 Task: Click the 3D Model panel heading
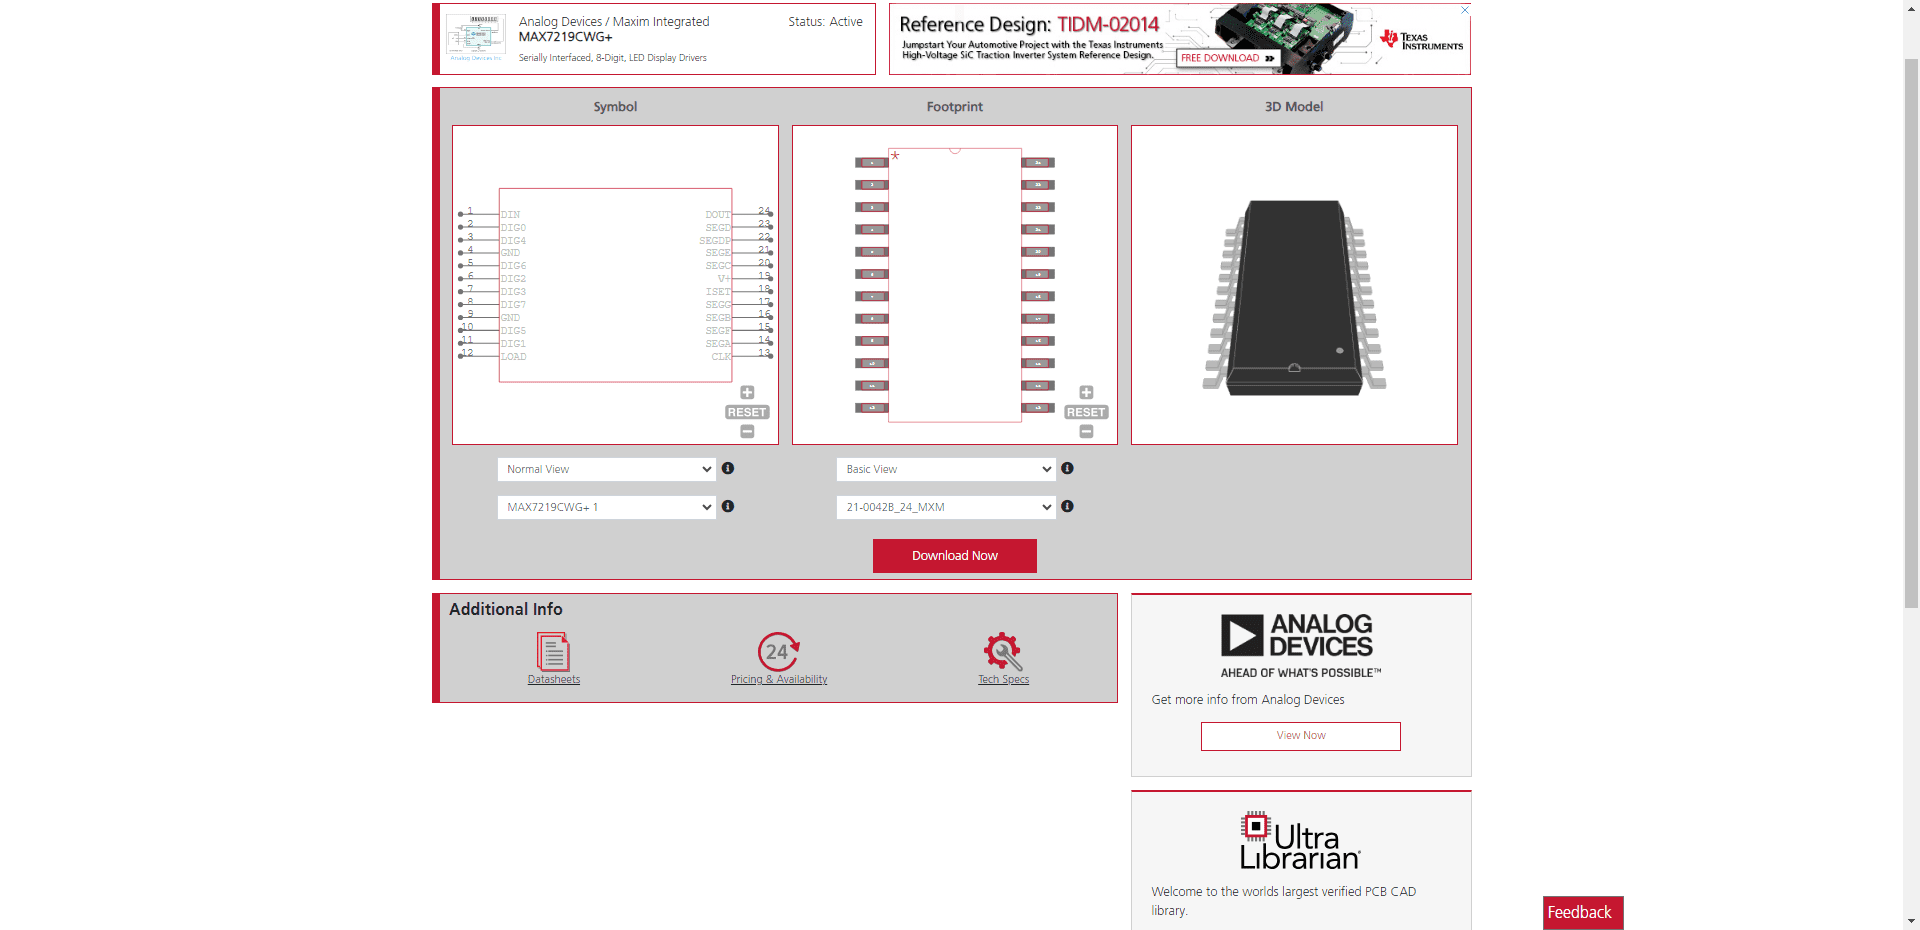coord(1294,107)
